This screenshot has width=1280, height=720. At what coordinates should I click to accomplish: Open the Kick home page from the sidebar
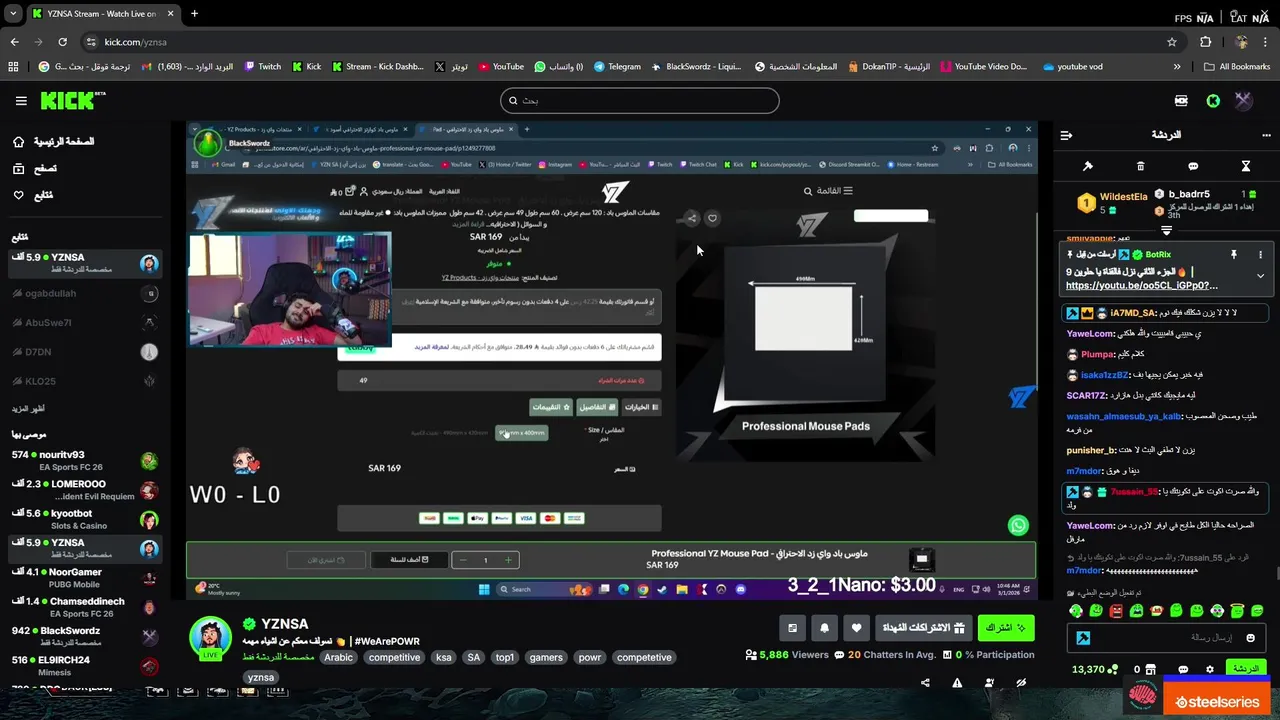(56, 142)
